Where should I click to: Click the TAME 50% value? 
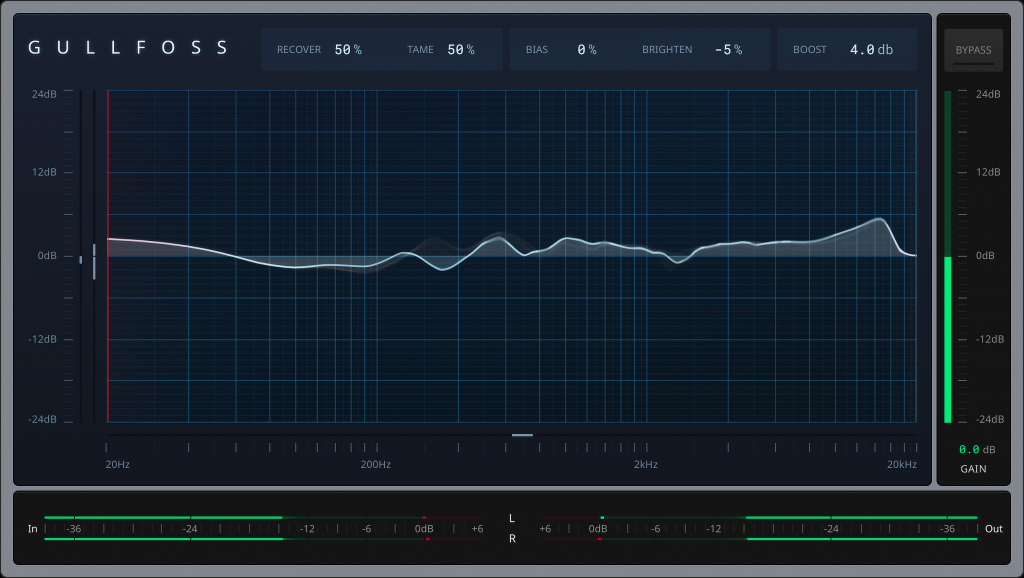click(x=461, y=49)
